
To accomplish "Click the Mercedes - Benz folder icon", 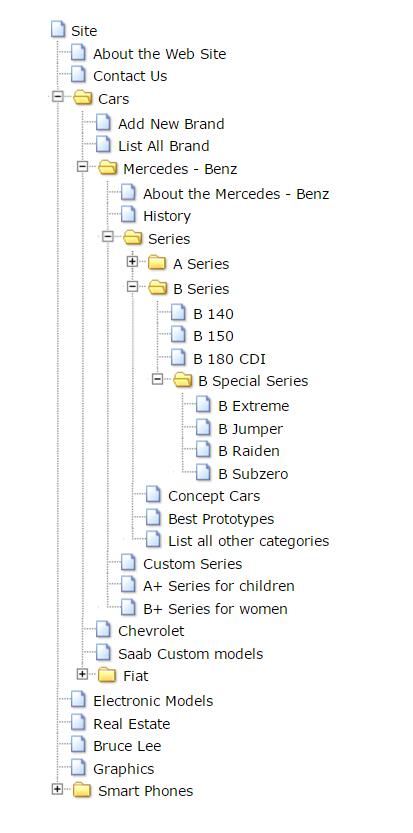I will click(x=107, y=168).
